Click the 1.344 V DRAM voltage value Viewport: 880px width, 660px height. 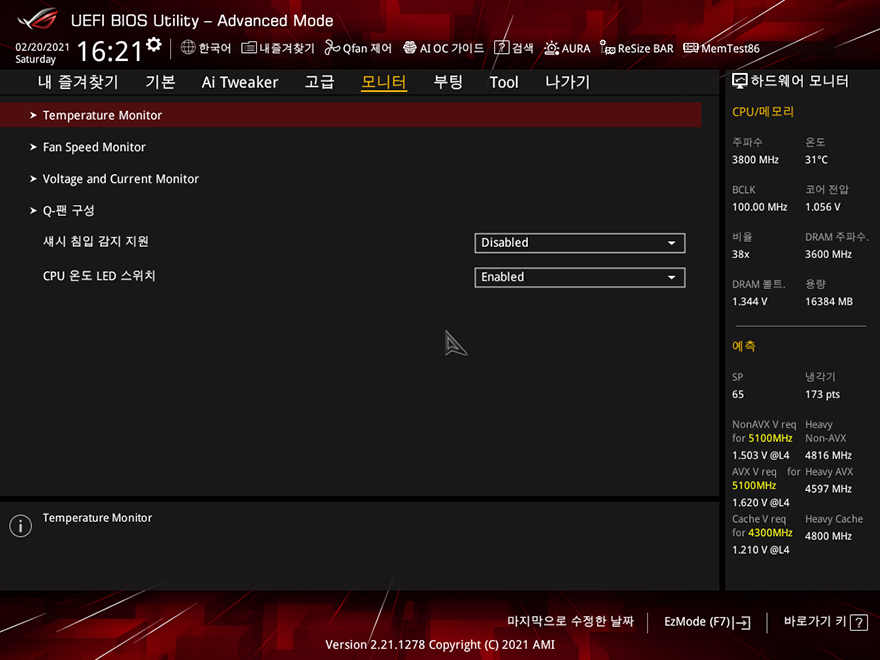point(749,301)
